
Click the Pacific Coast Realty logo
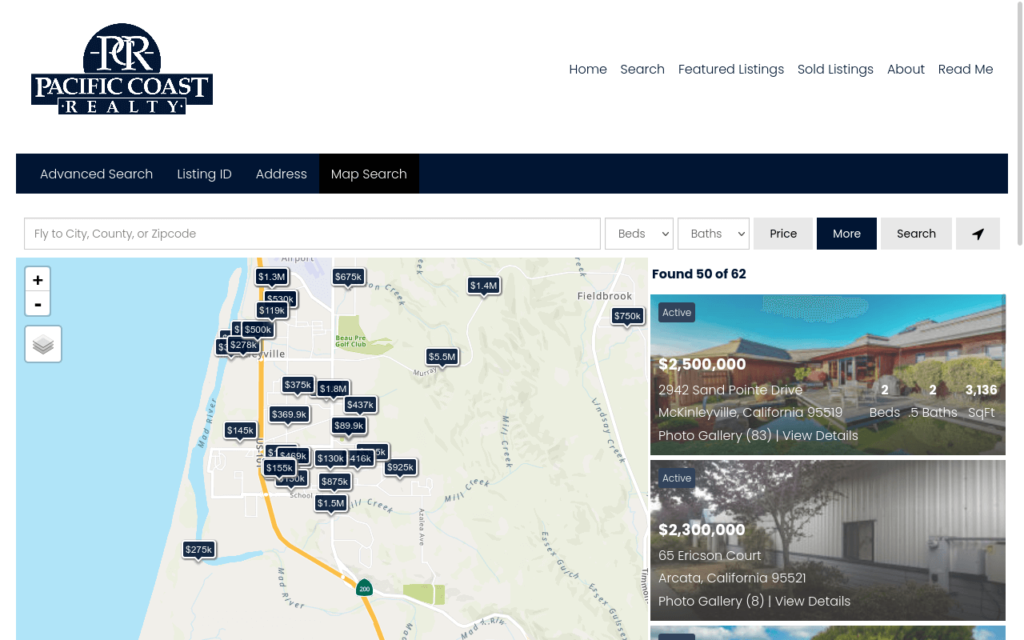click(122, 69)
